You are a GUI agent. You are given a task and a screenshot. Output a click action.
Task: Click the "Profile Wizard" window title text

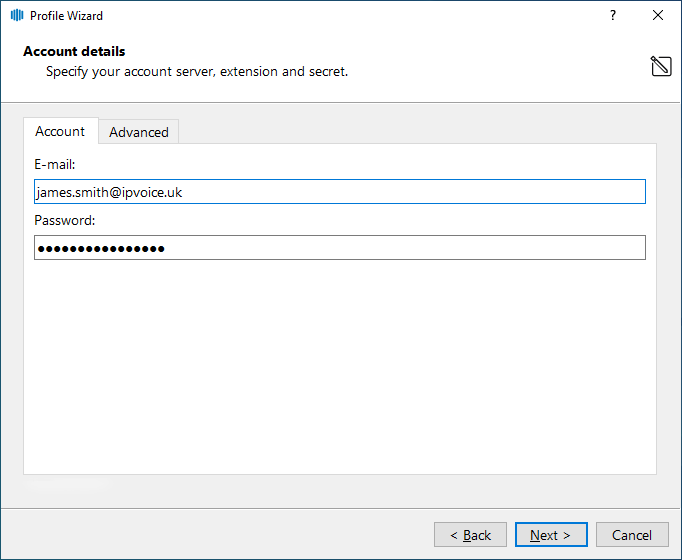point(66,16)
